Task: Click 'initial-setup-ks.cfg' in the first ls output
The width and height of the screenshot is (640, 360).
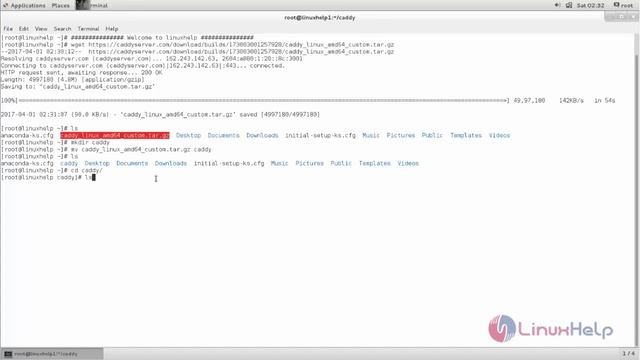Action: [x=320, y=135]
